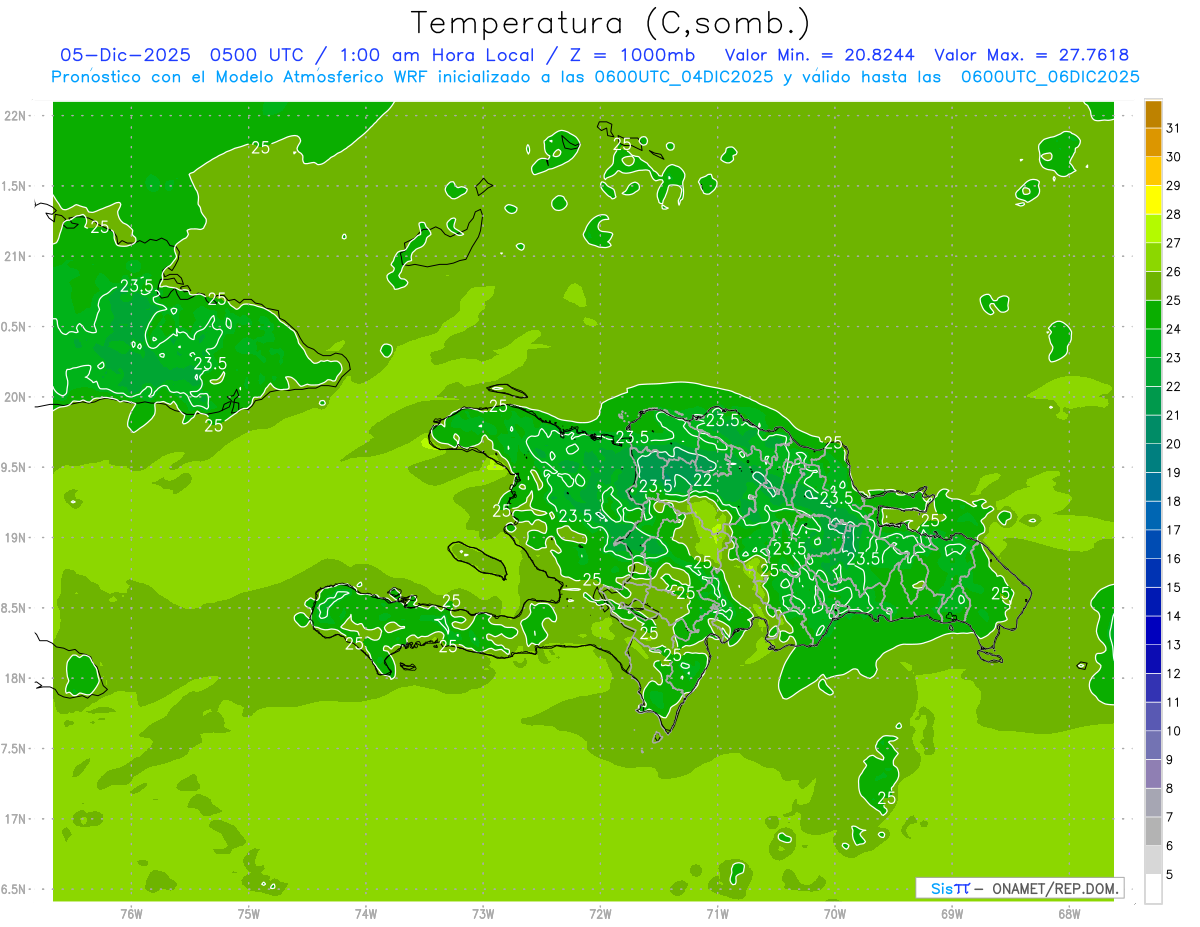
Task: Select valid-until time "0600UTC_06DIC2025"
Action: click(1050, 77)
